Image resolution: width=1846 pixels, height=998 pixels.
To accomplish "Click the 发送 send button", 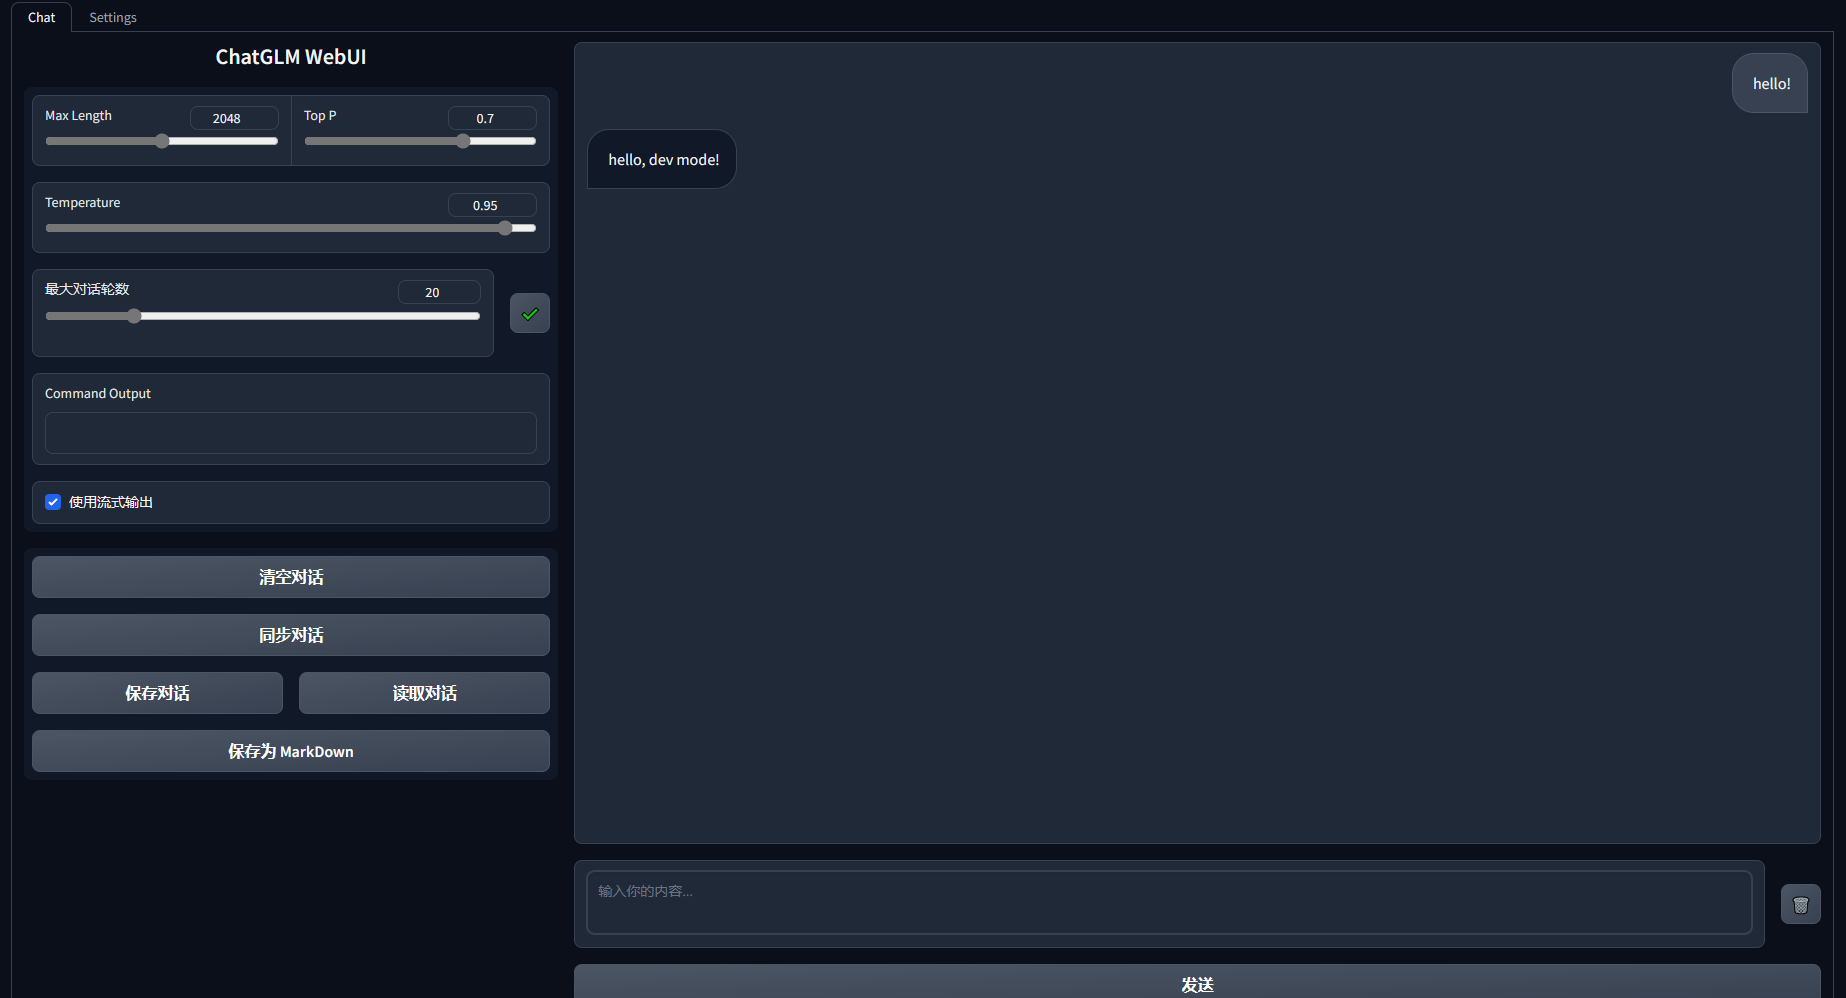I will pyautogui.click(x=1197, y=982).
